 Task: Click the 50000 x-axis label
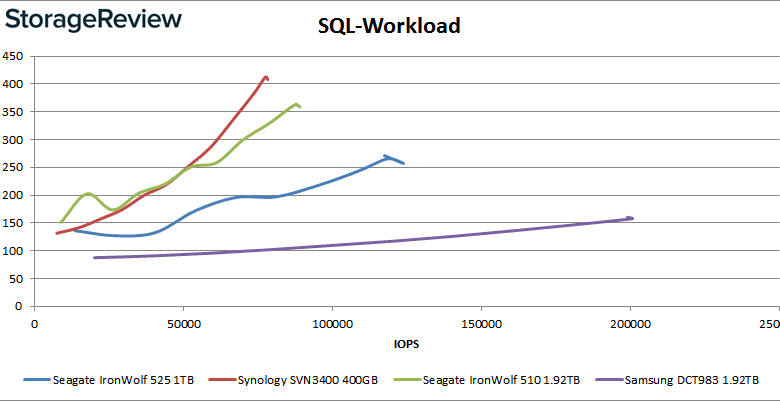point(184,324)
